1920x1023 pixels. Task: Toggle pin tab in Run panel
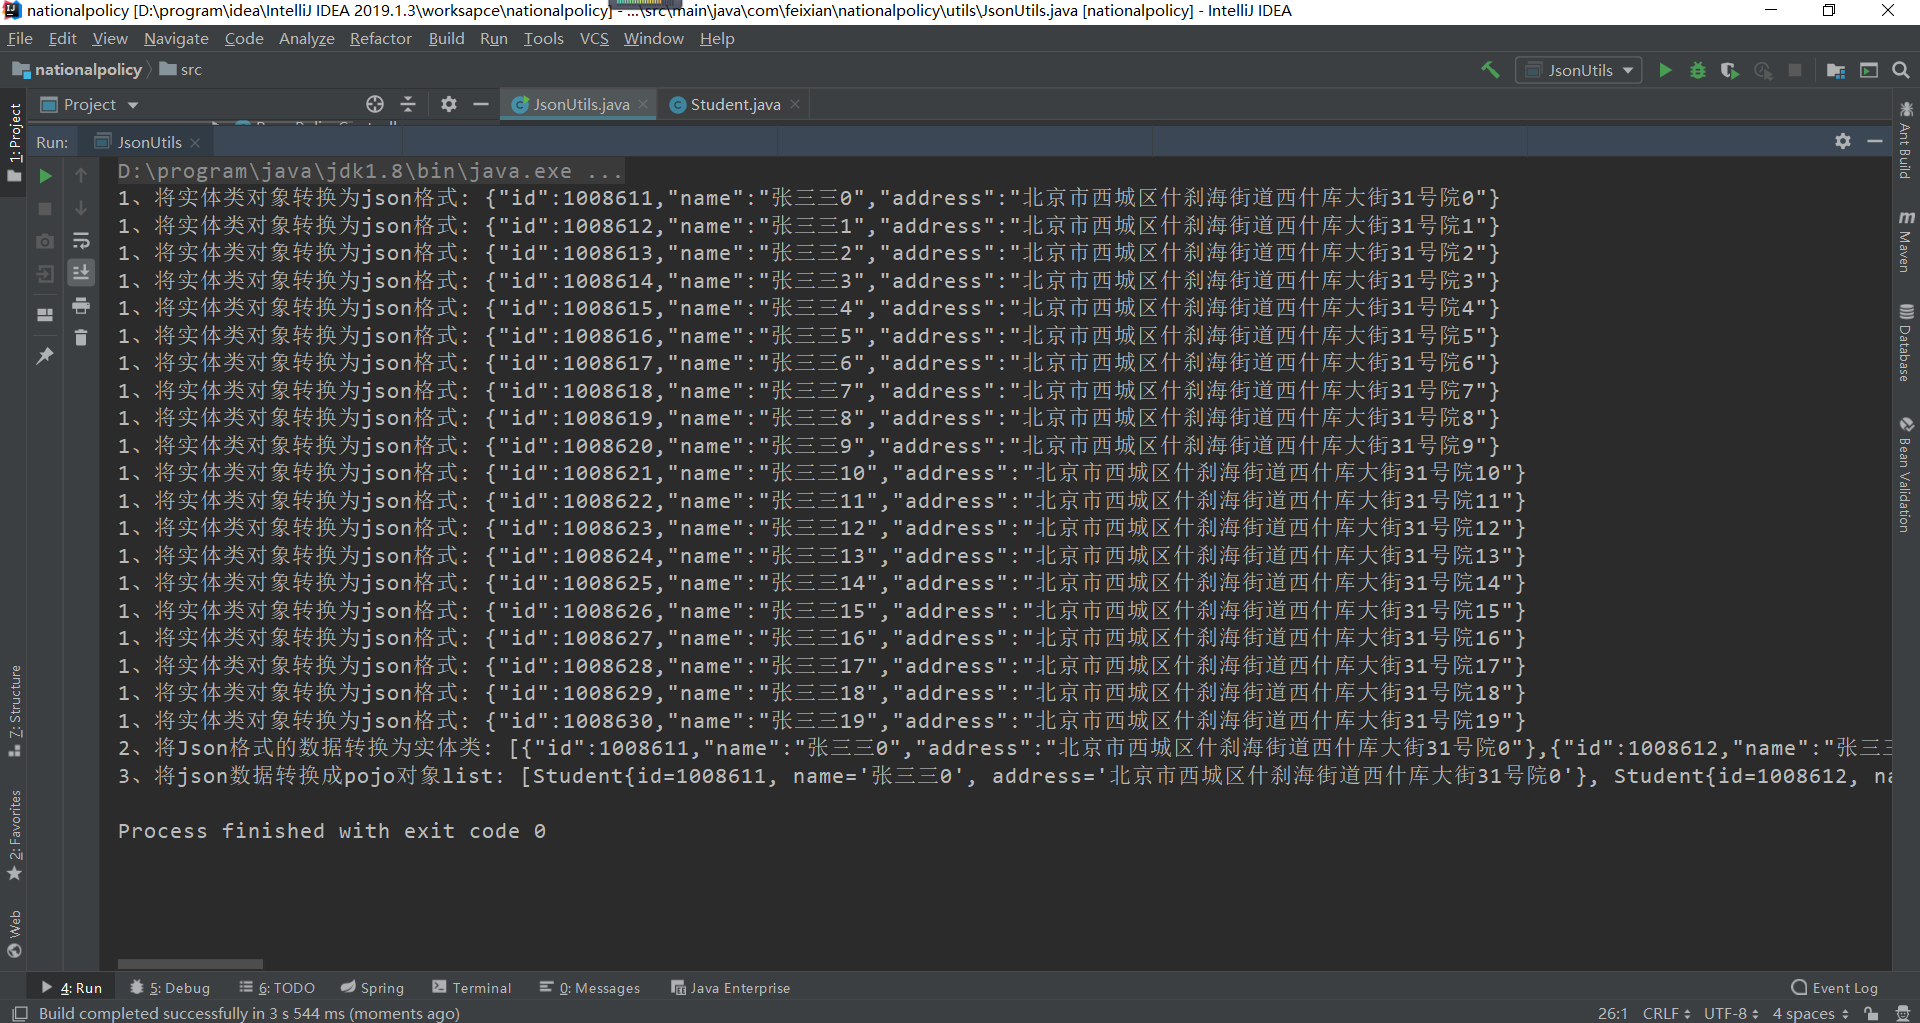pos(45,355)
